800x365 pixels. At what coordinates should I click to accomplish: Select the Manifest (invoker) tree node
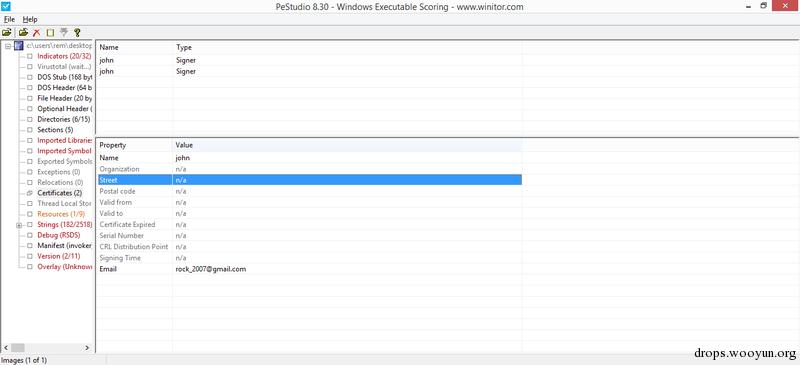64,246
